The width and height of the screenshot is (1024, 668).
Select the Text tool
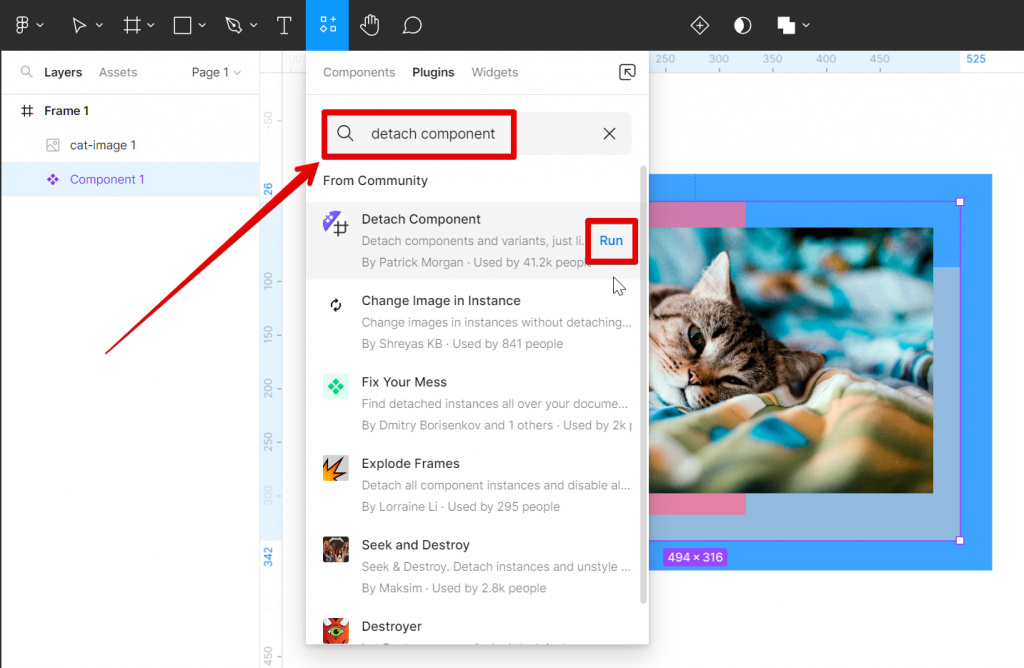(284, 25)
